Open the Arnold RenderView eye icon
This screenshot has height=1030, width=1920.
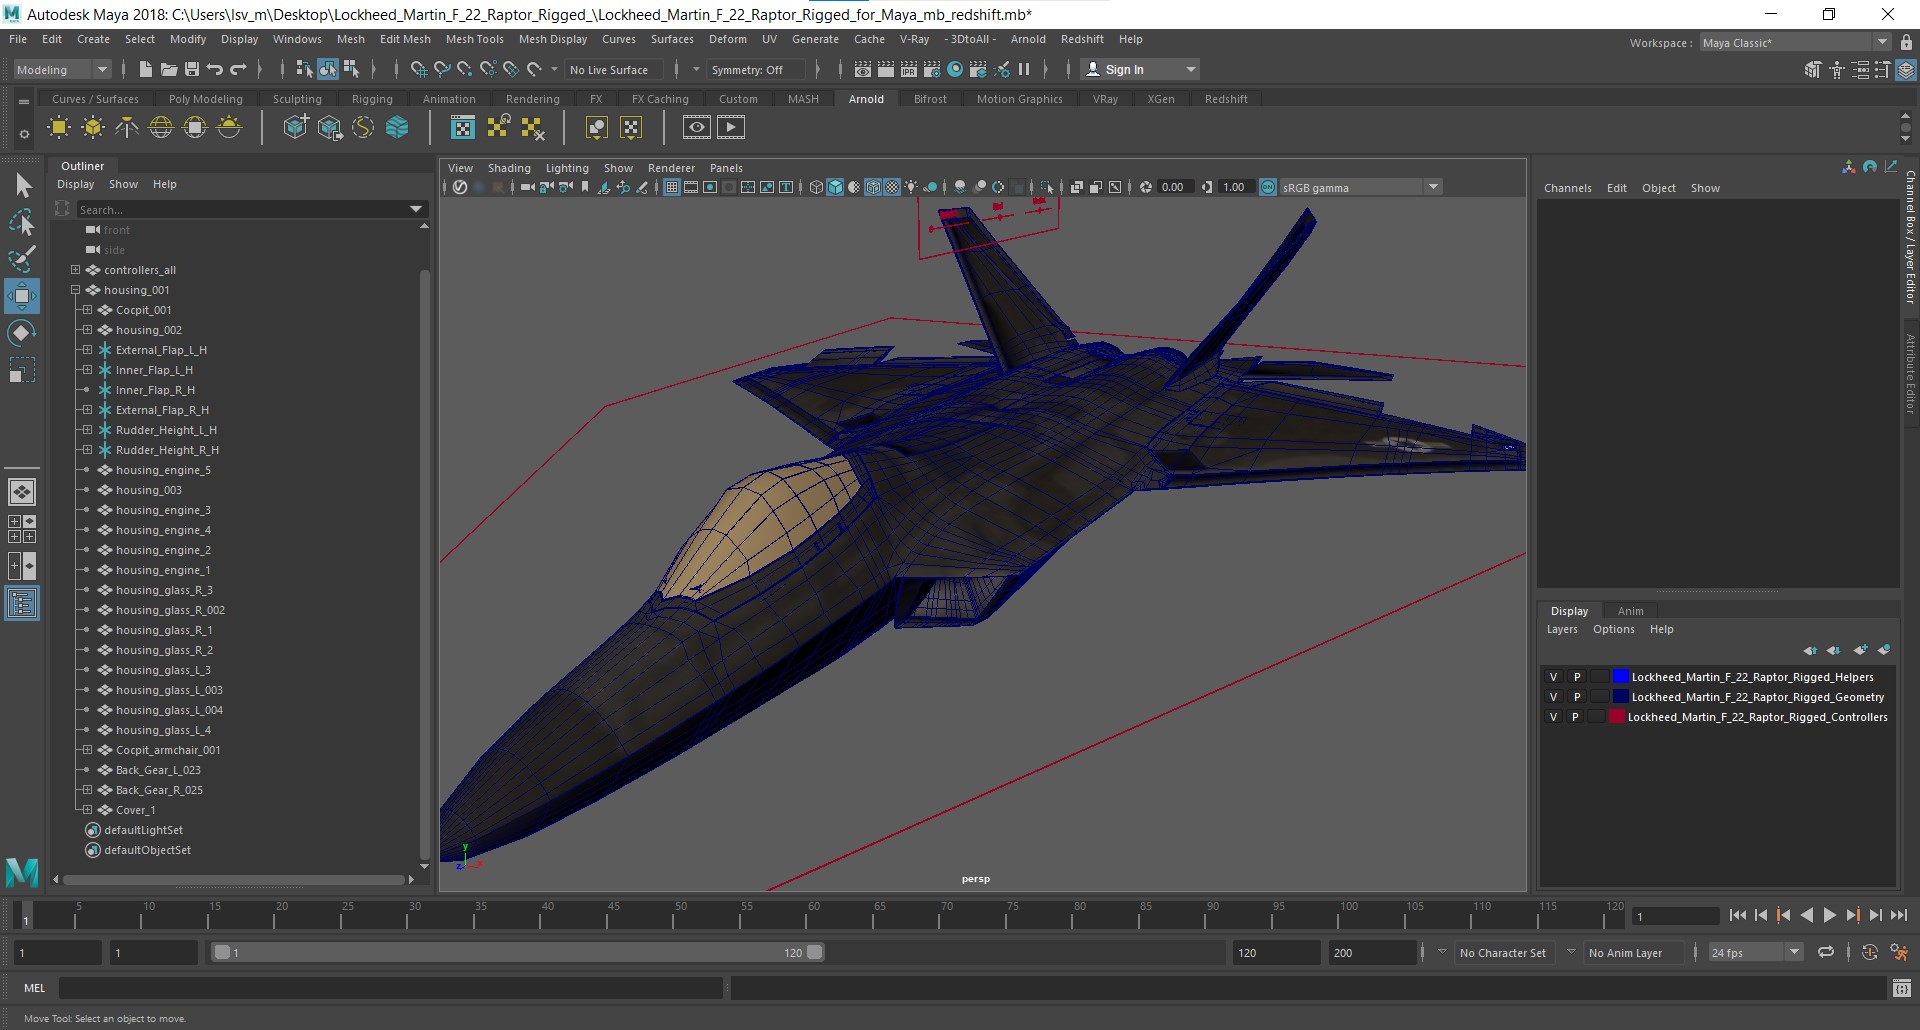(x=697, y=127)
